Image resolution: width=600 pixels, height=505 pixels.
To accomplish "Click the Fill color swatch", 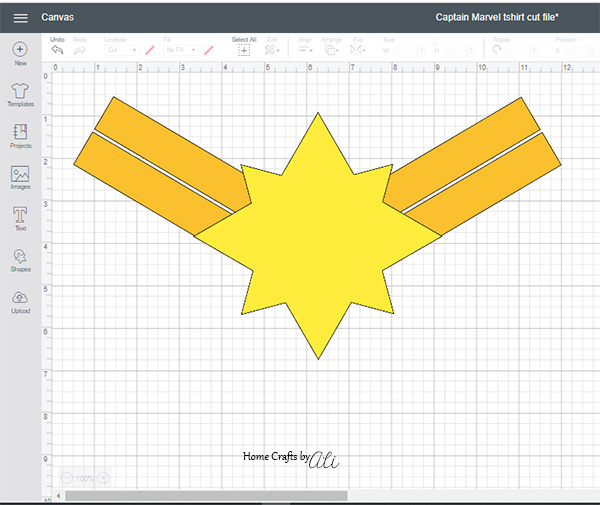I will (209, 50).
